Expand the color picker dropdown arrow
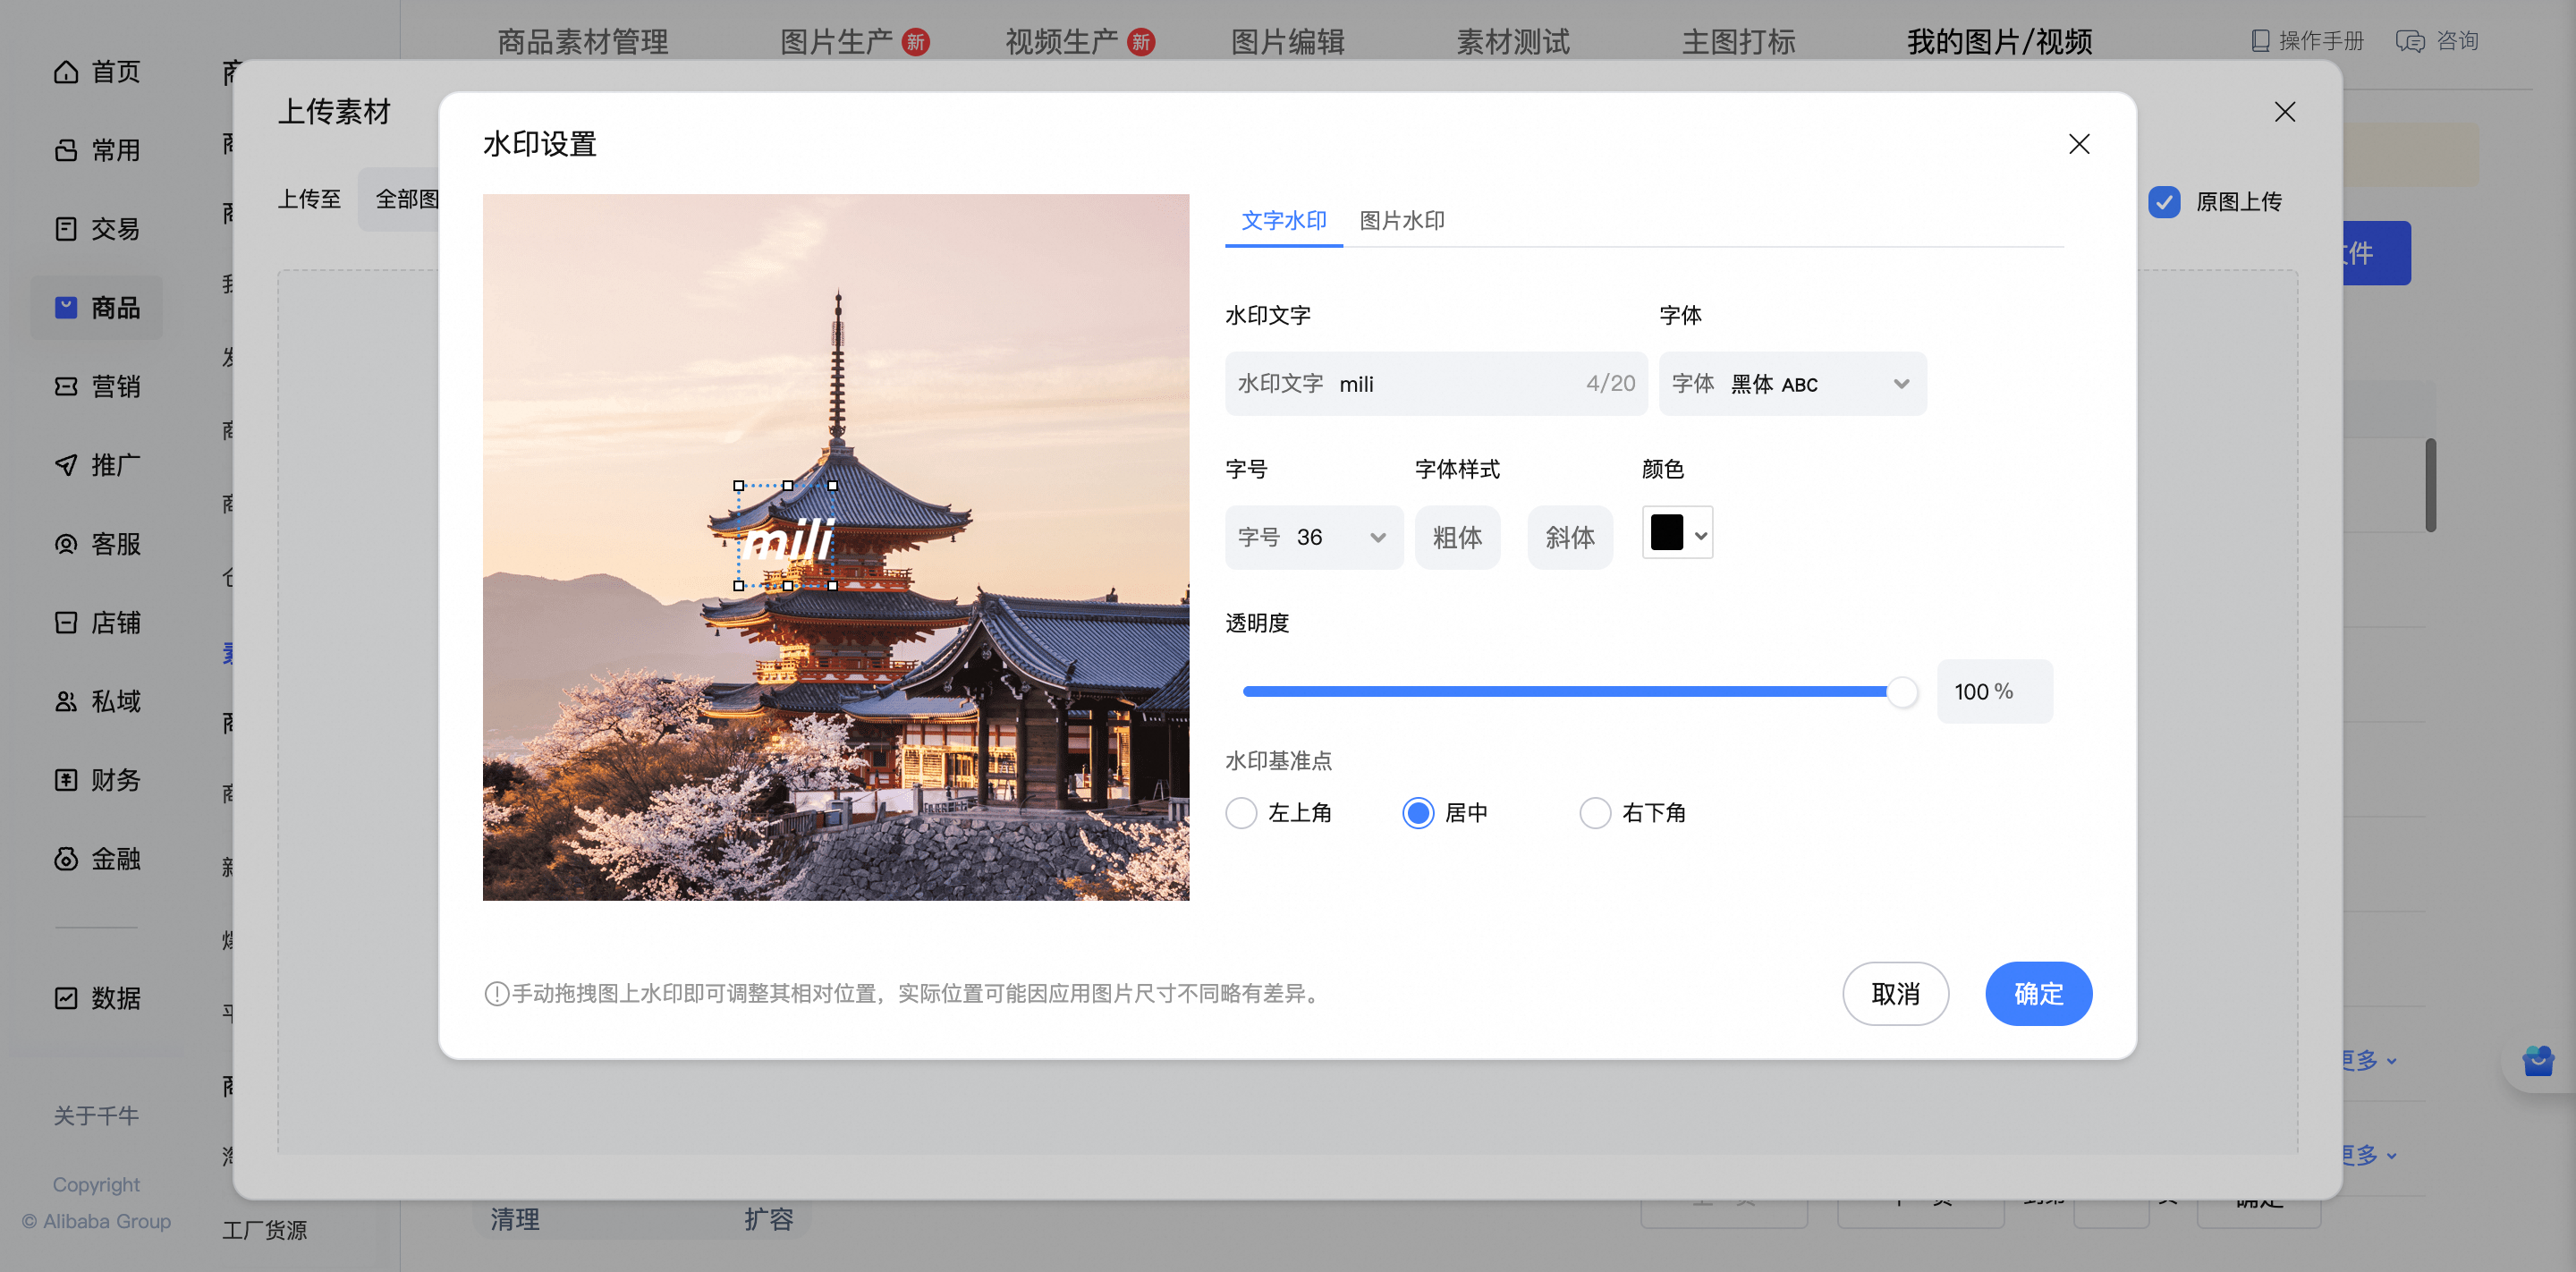 [x=1700, y=535]
